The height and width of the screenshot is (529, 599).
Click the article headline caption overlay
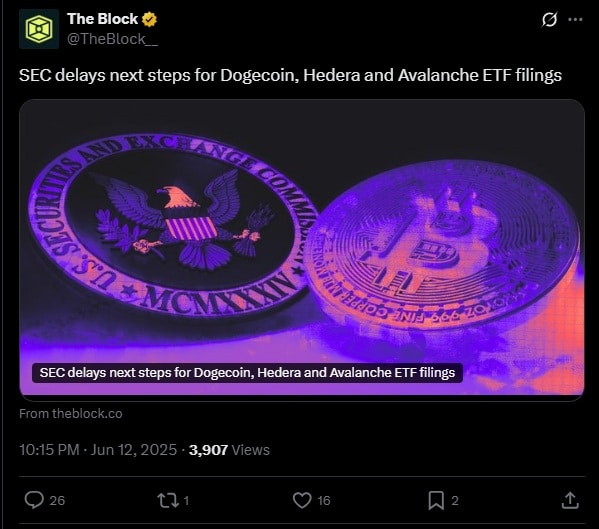tap(247, 372)
